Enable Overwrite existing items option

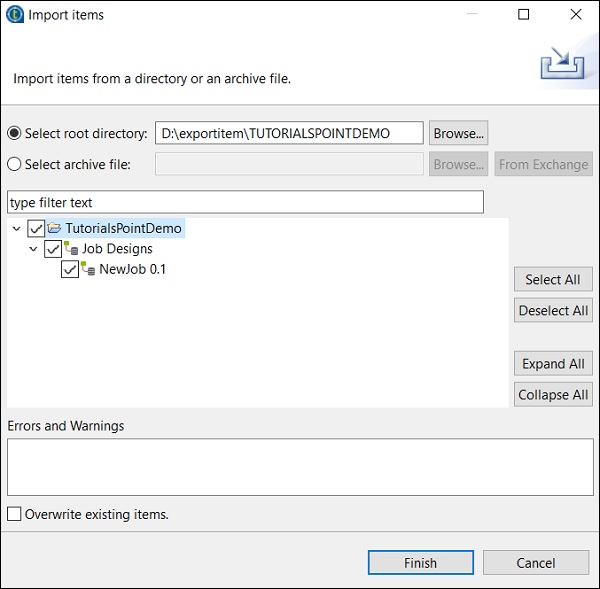15,514
